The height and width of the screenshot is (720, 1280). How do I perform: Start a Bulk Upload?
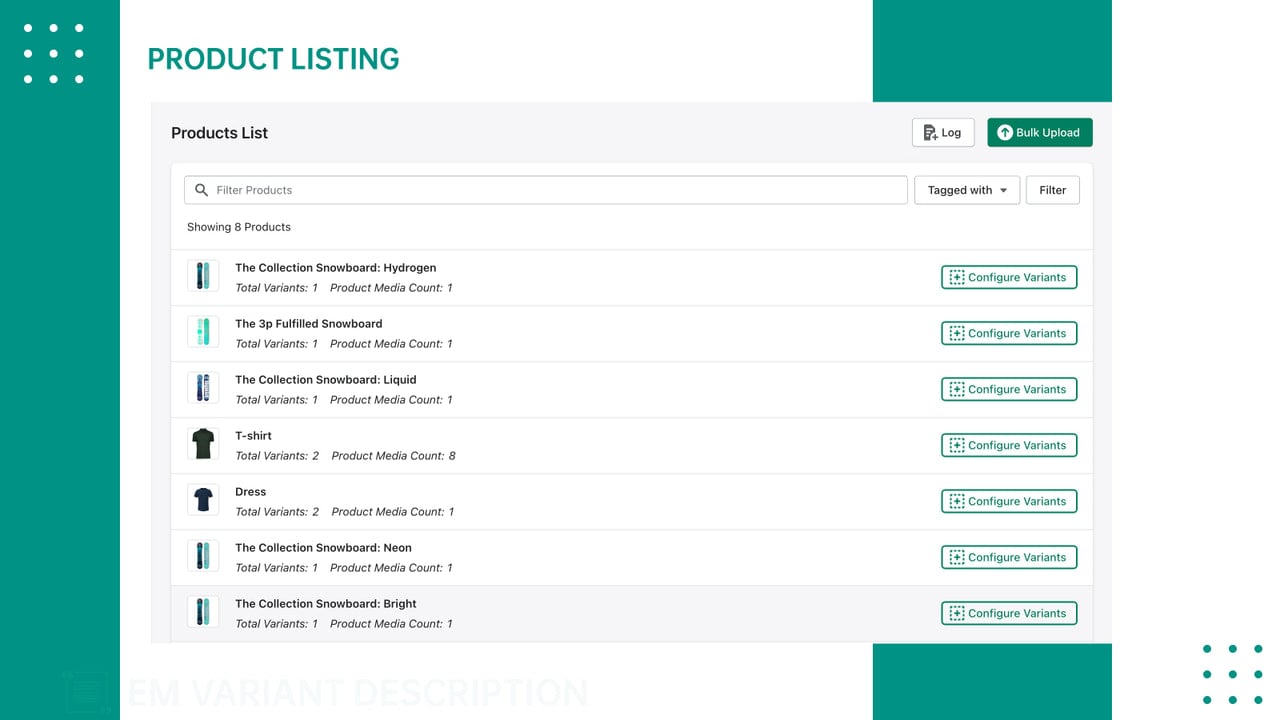(1040, 133)
